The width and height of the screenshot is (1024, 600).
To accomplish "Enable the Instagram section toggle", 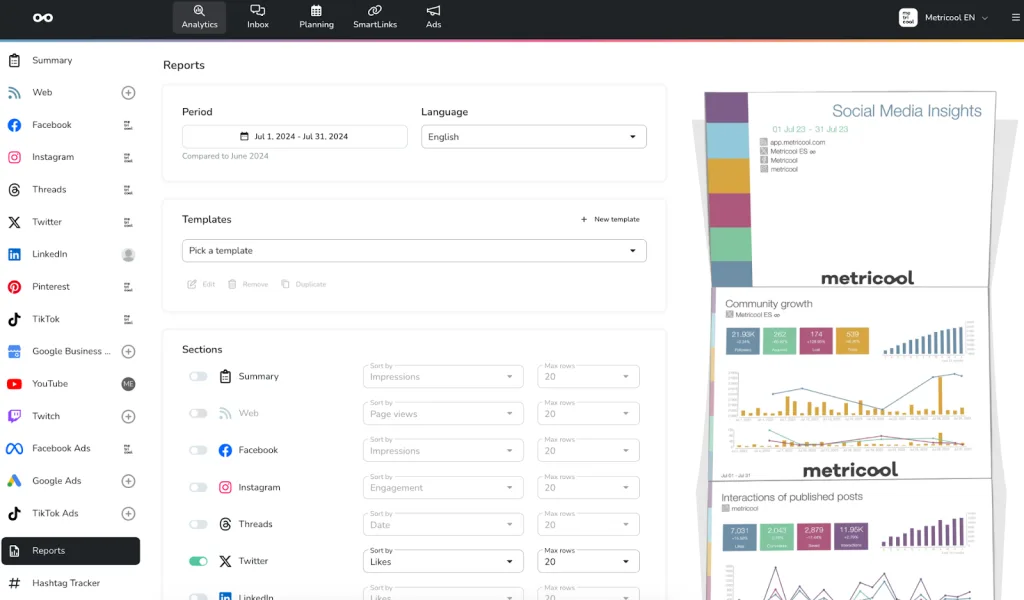I will (198, 487).
